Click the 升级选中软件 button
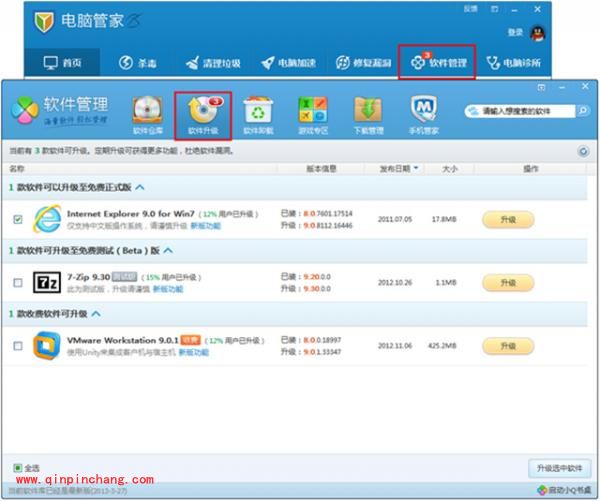600x501 pixels. click(x=559, y=468)
